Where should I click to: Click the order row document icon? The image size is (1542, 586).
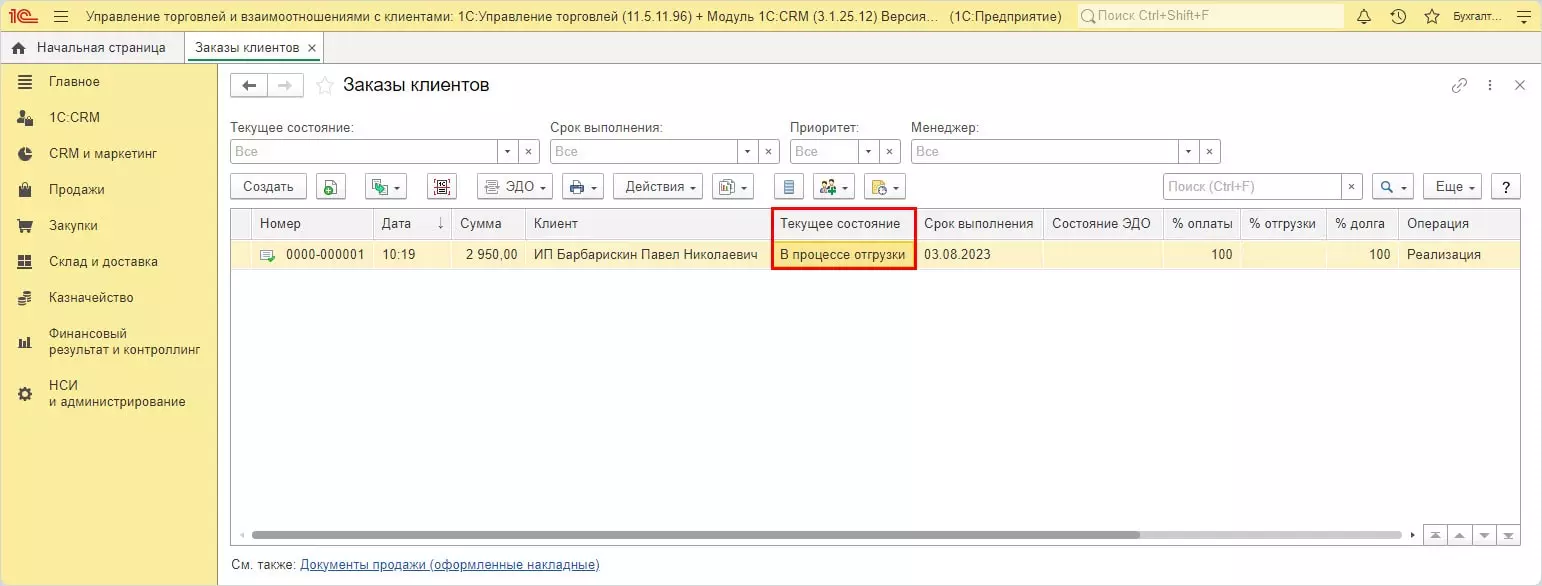(267, 255)
